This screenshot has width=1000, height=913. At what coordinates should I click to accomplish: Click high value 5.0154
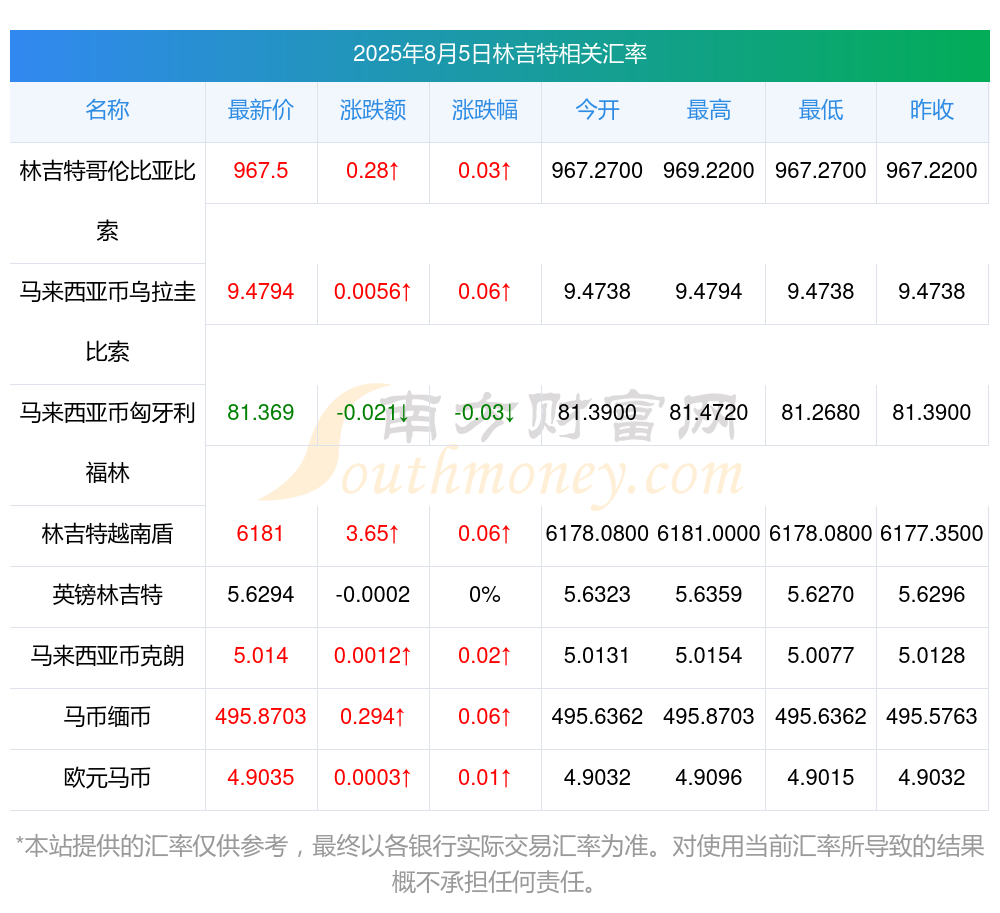tap(709, 655)
